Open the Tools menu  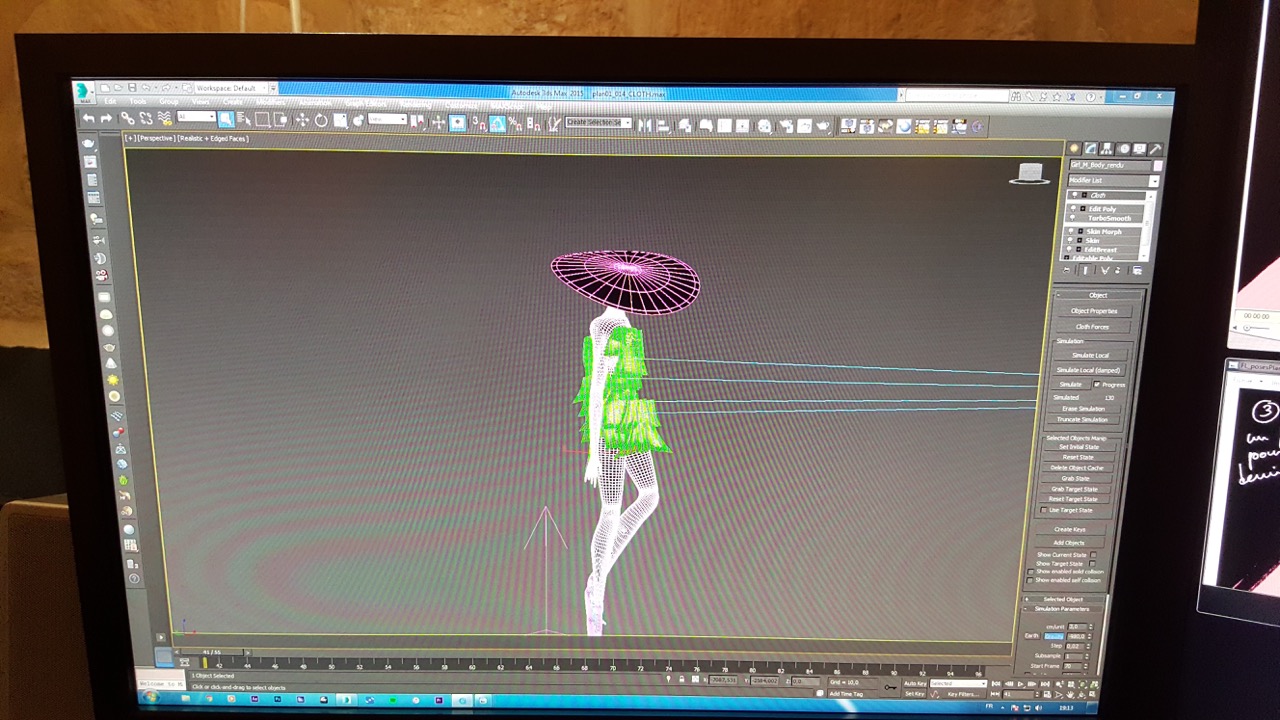(x=138, y=101)
